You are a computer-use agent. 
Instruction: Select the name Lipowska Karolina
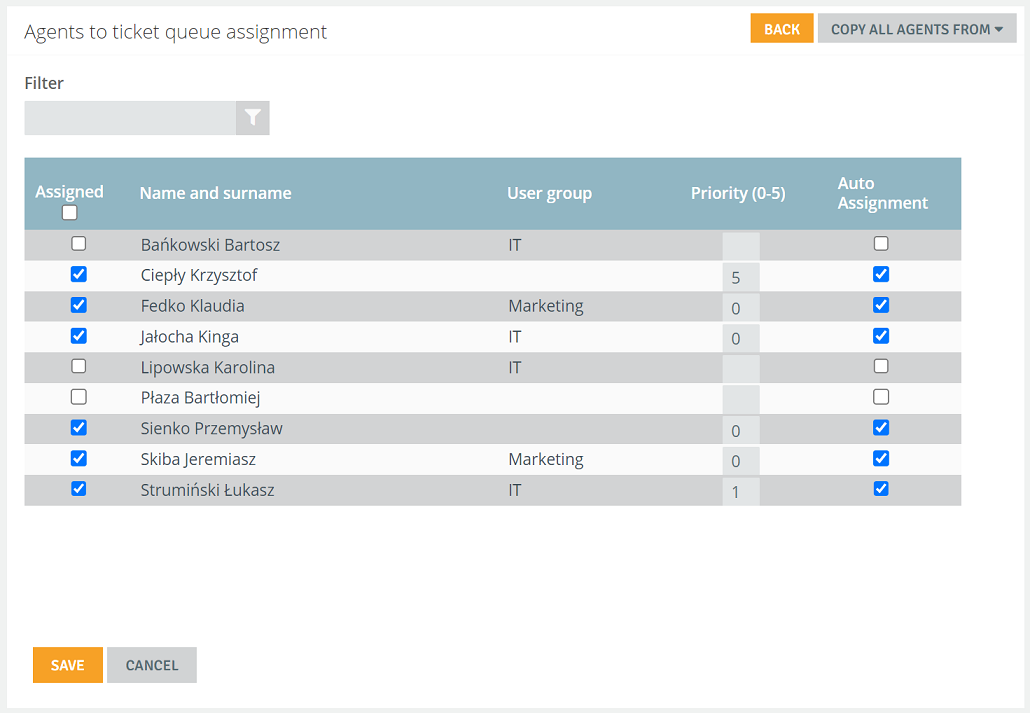click(x=208, y=367)
